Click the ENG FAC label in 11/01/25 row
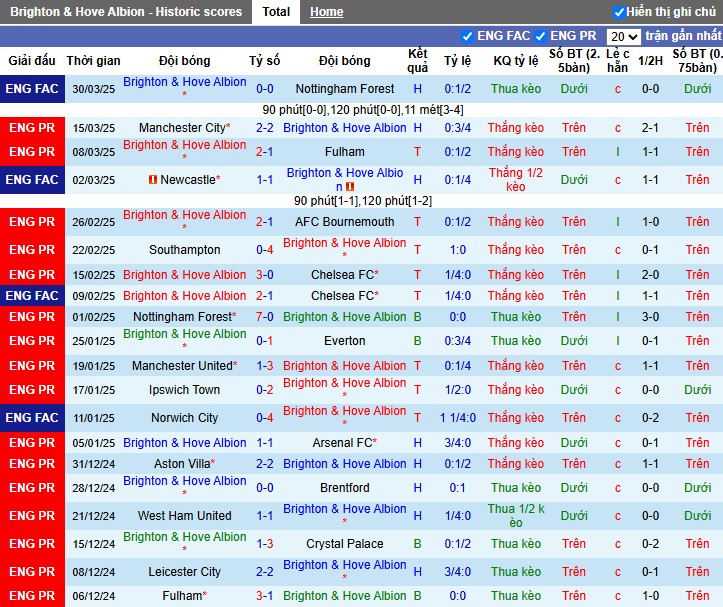723x607 pixels. tap(32, 418)
